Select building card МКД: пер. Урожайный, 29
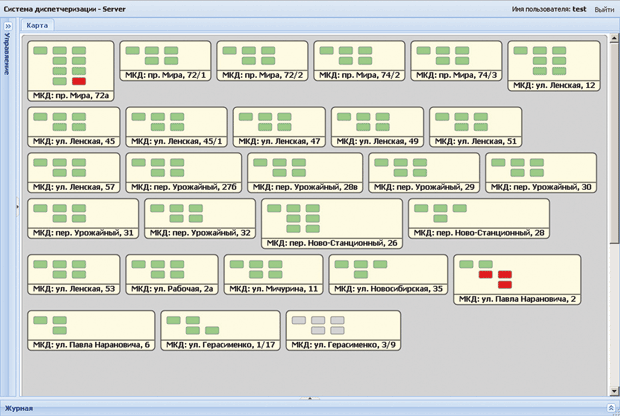The image size is (620, 416). [x=424, y=173]
